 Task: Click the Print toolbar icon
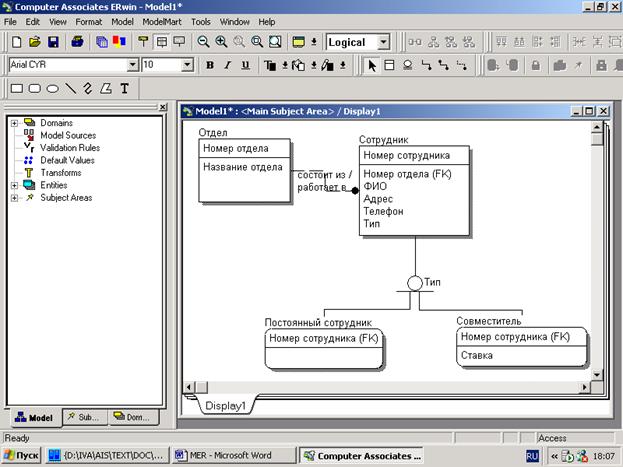pos(77,42)
